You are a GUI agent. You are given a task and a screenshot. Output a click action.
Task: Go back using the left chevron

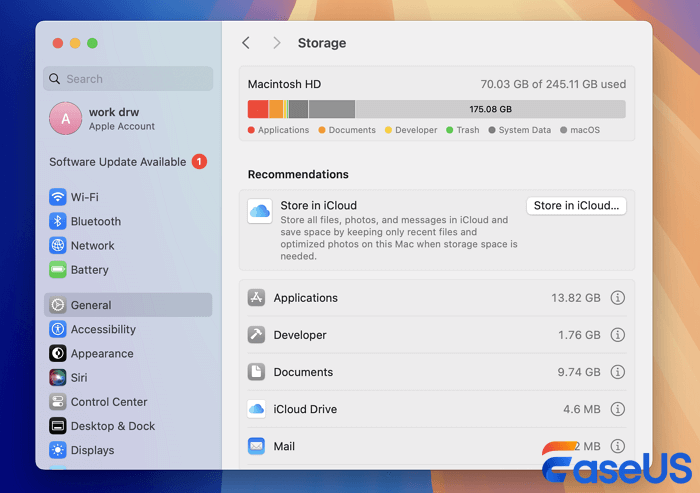pyautogui.click(x=246, y=43)
